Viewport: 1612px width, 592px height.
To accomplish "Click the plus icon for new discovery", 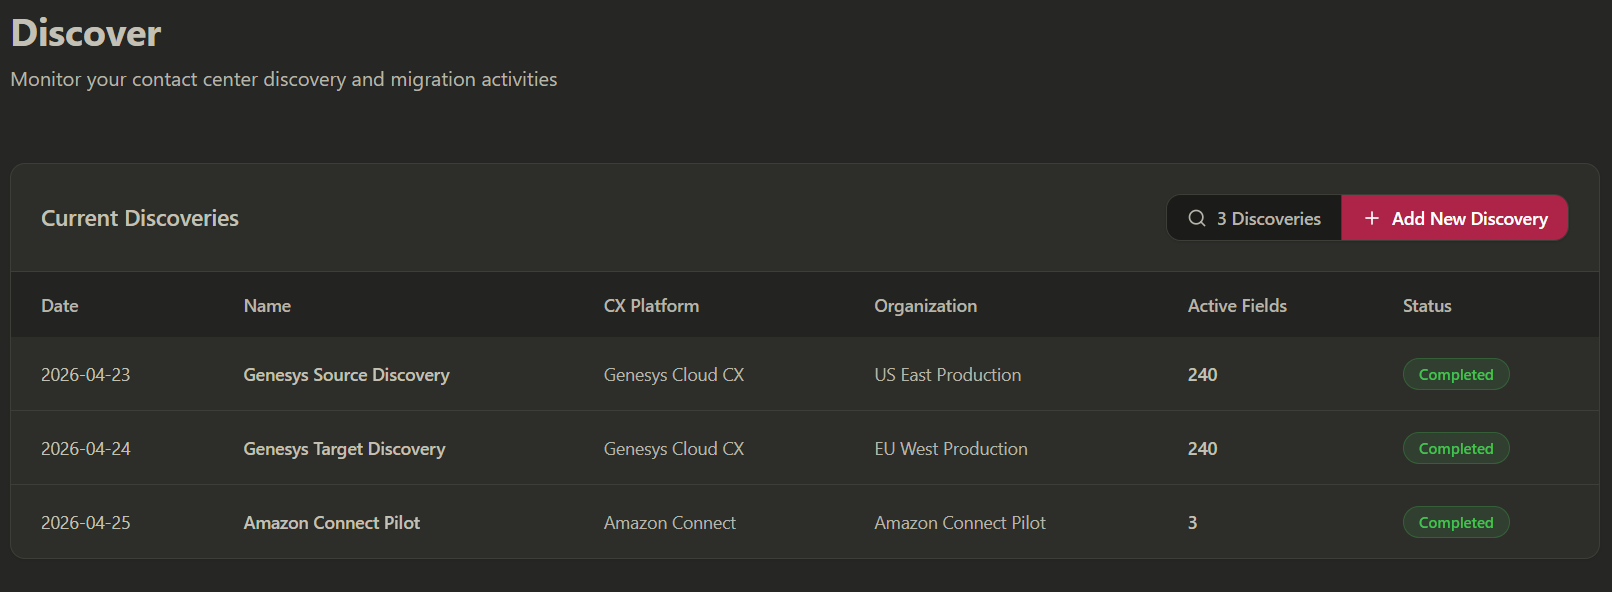I will point(1372,218).
